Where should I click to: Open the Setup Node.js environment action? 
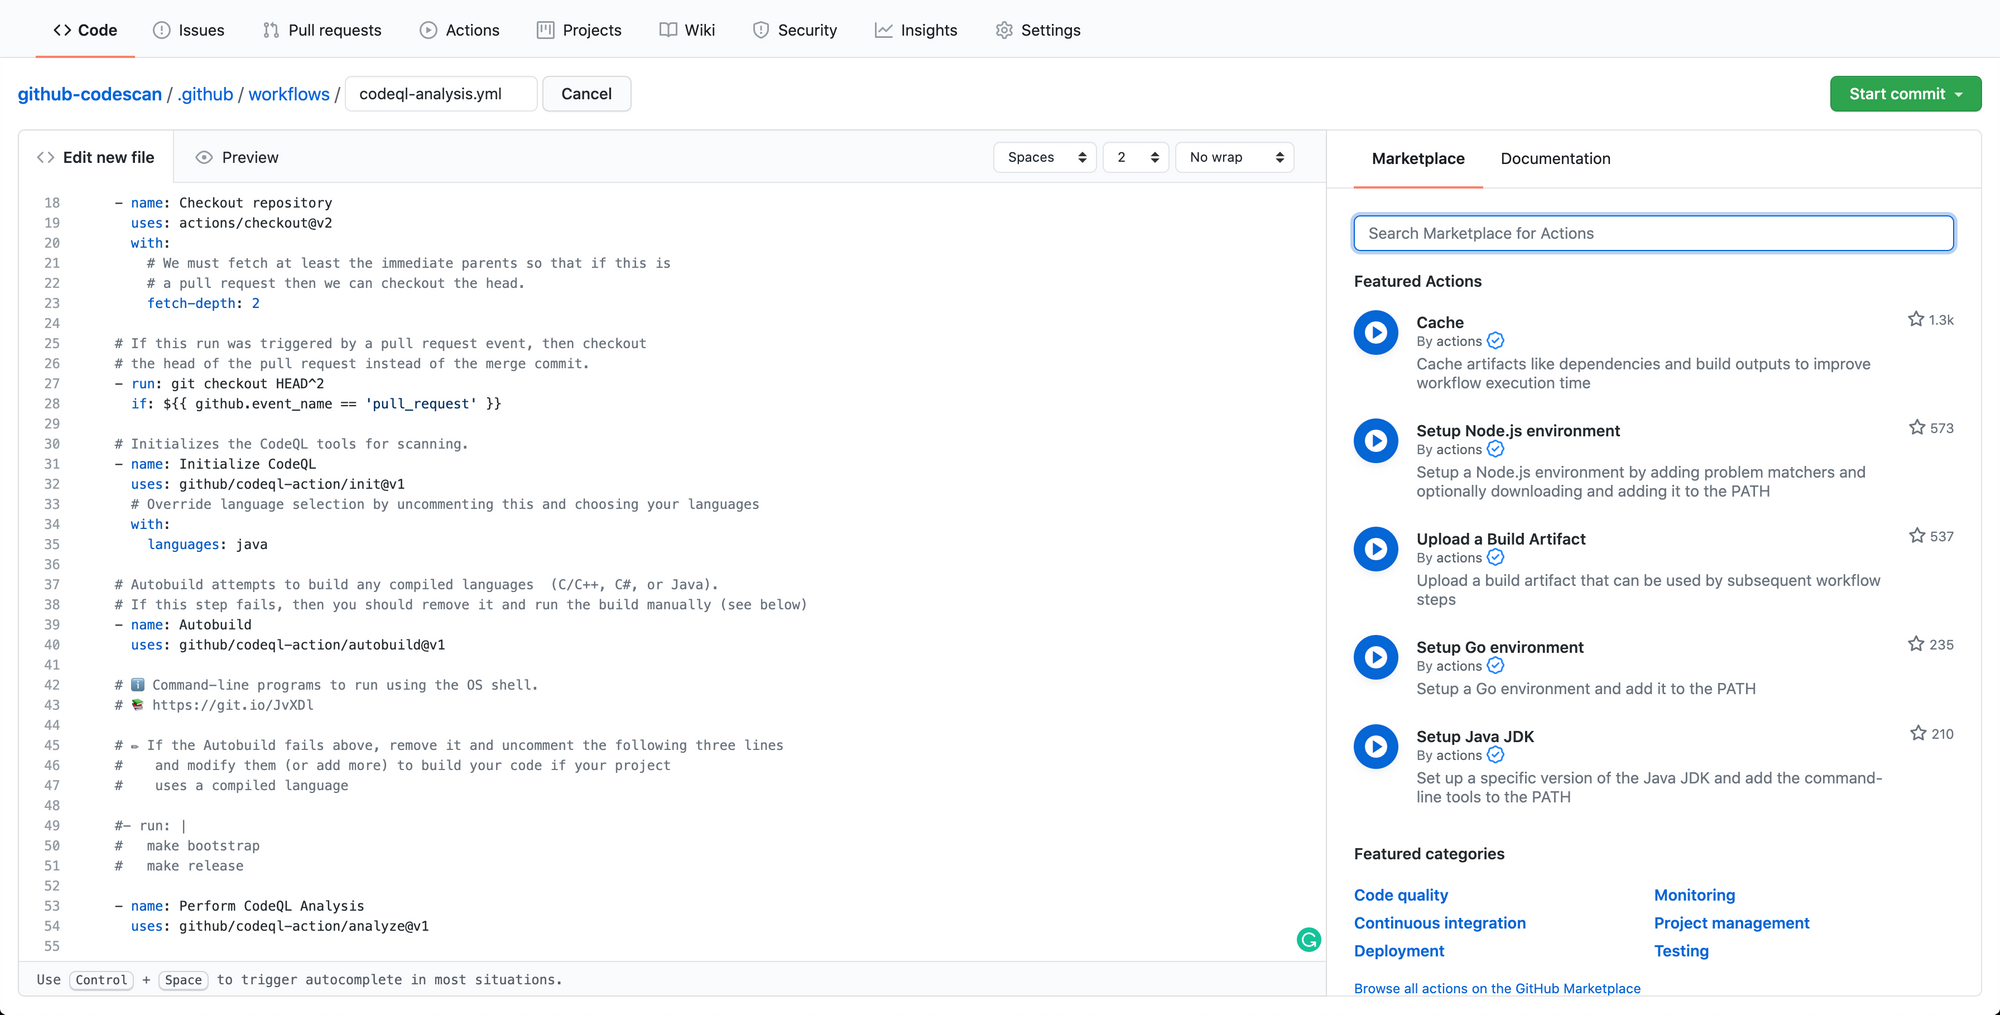coord(1518,430)
